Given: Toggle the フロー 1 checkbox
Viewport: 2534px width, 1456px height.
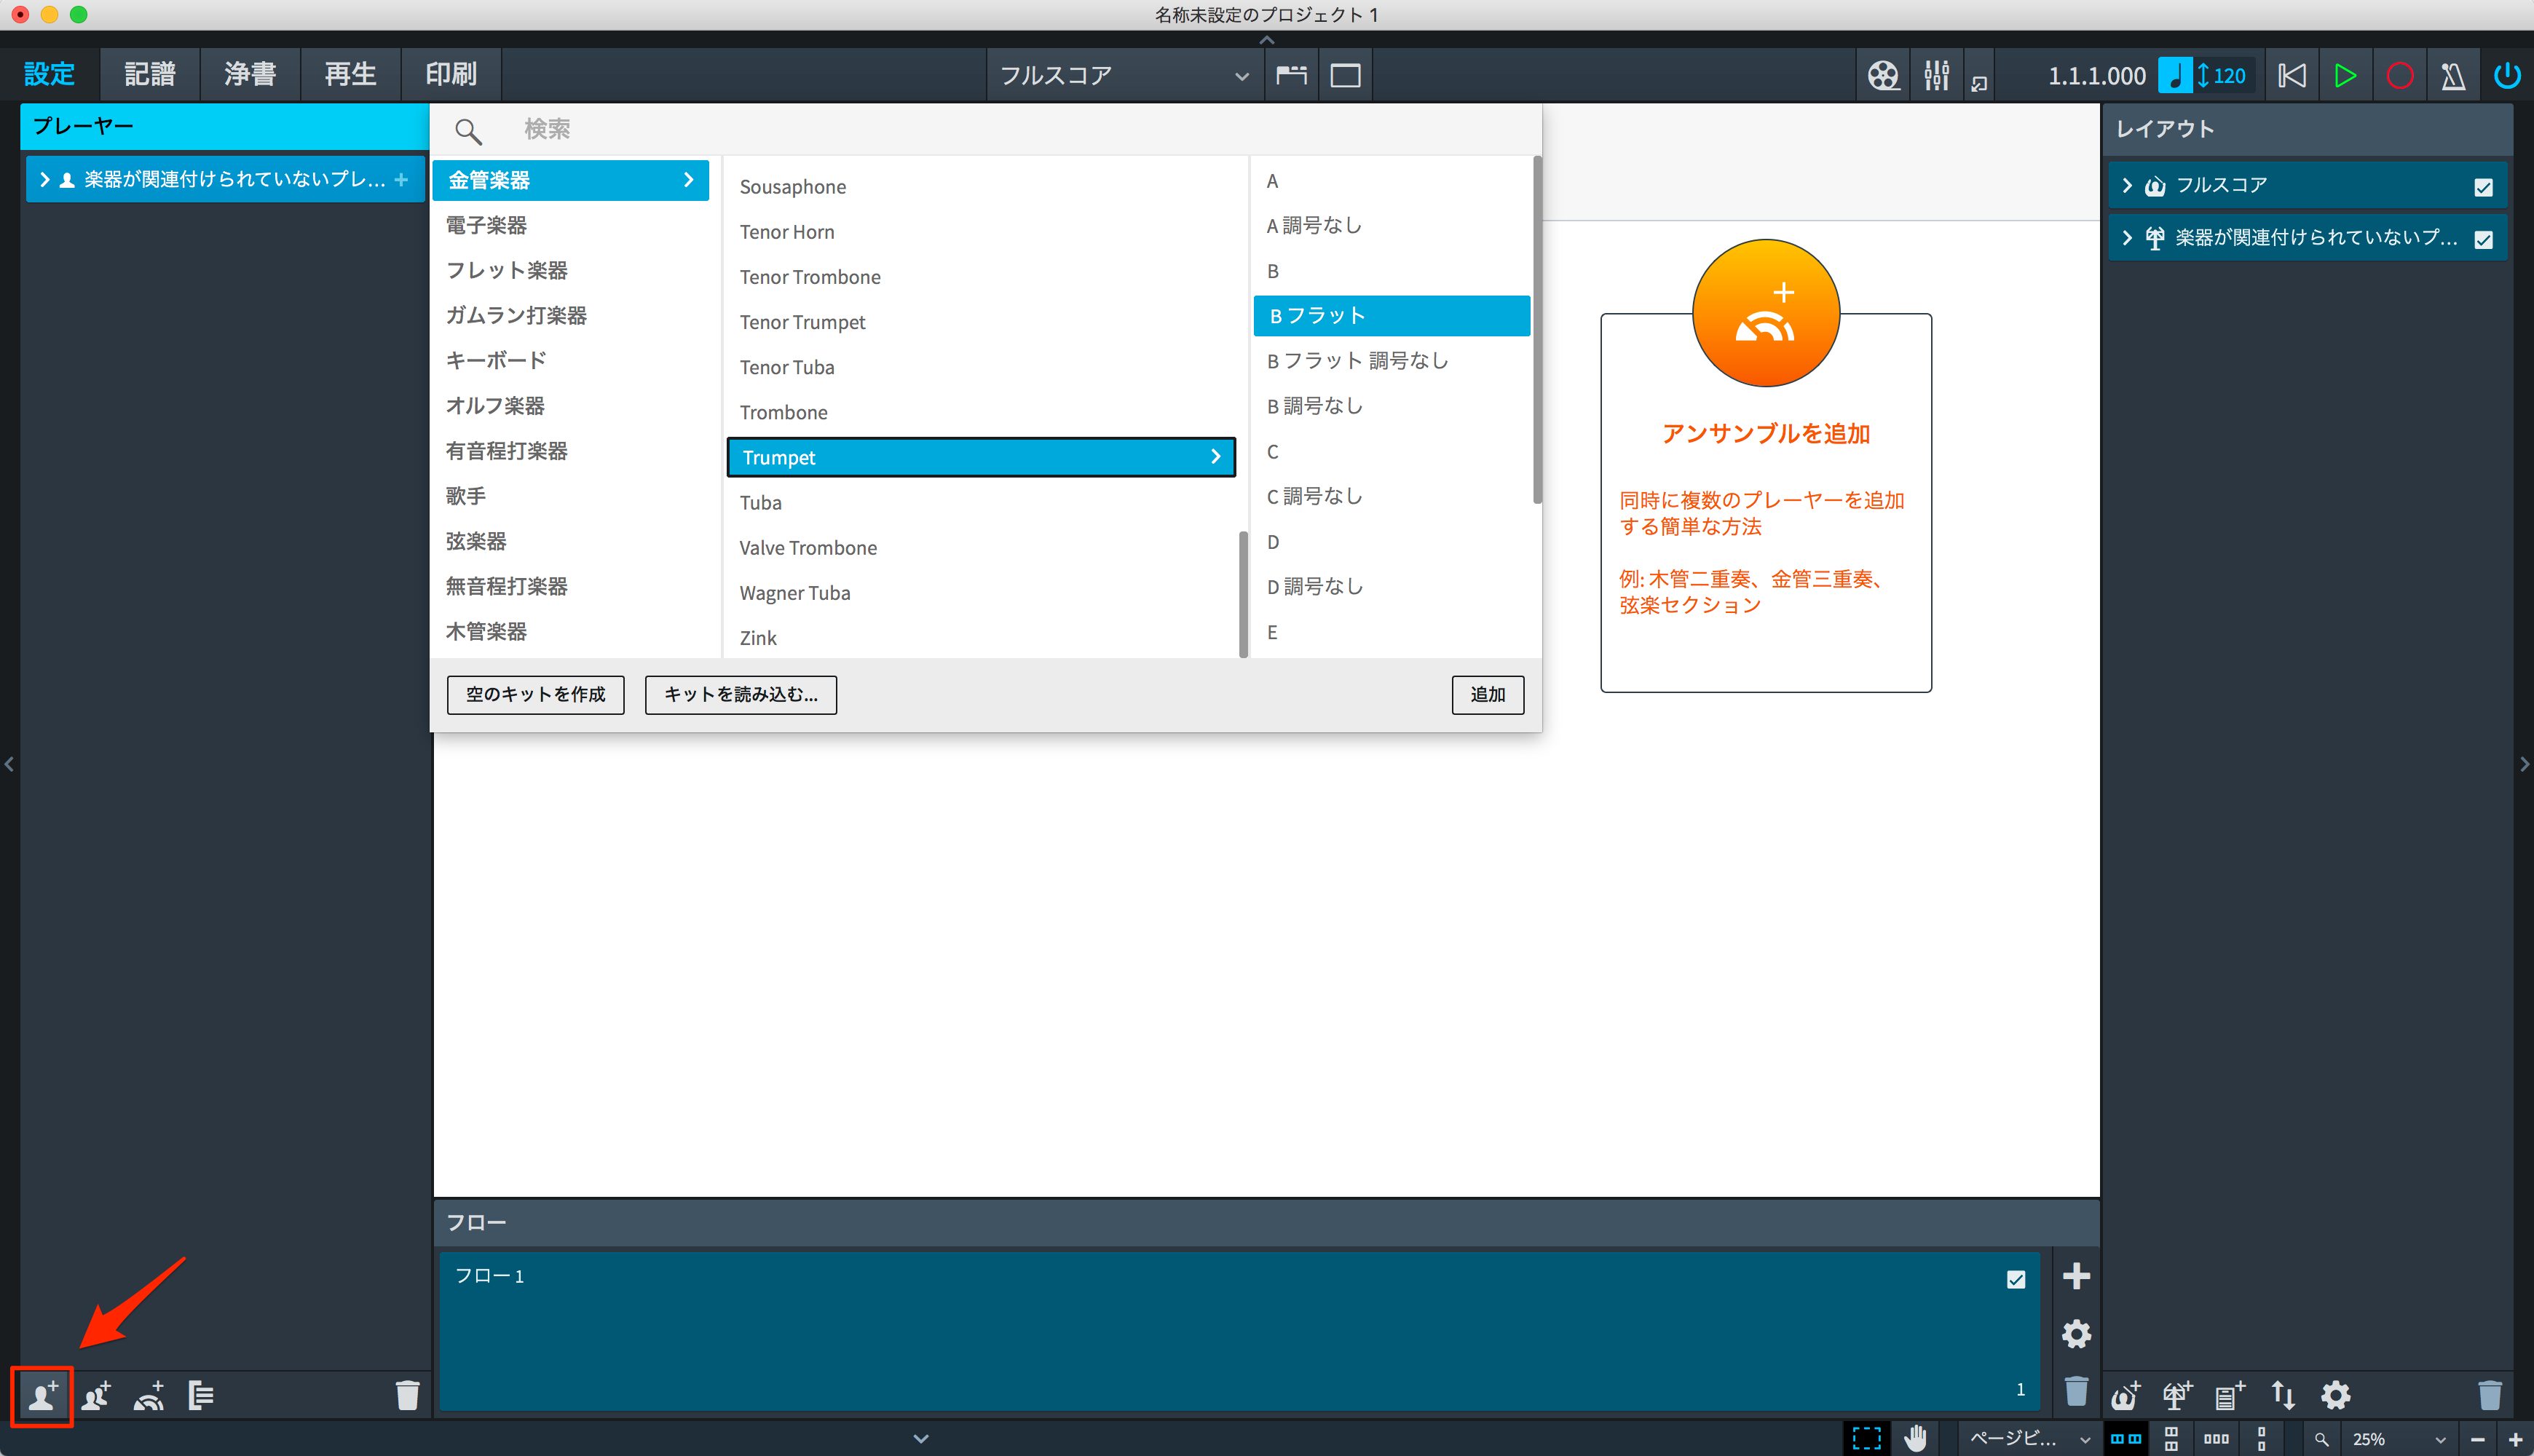Looking at the screenshot, I should pos(2015,1279).
